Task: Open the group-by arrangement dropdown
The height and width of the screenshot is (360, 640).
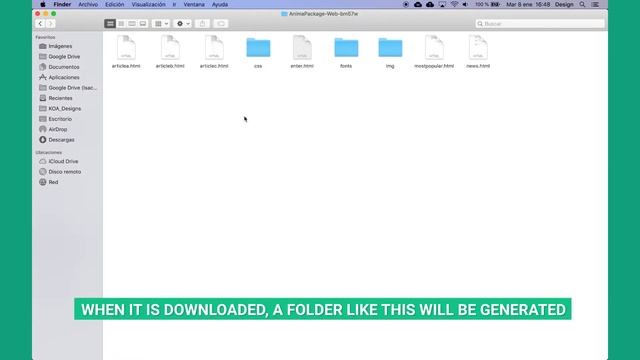Action: point(161,24)
